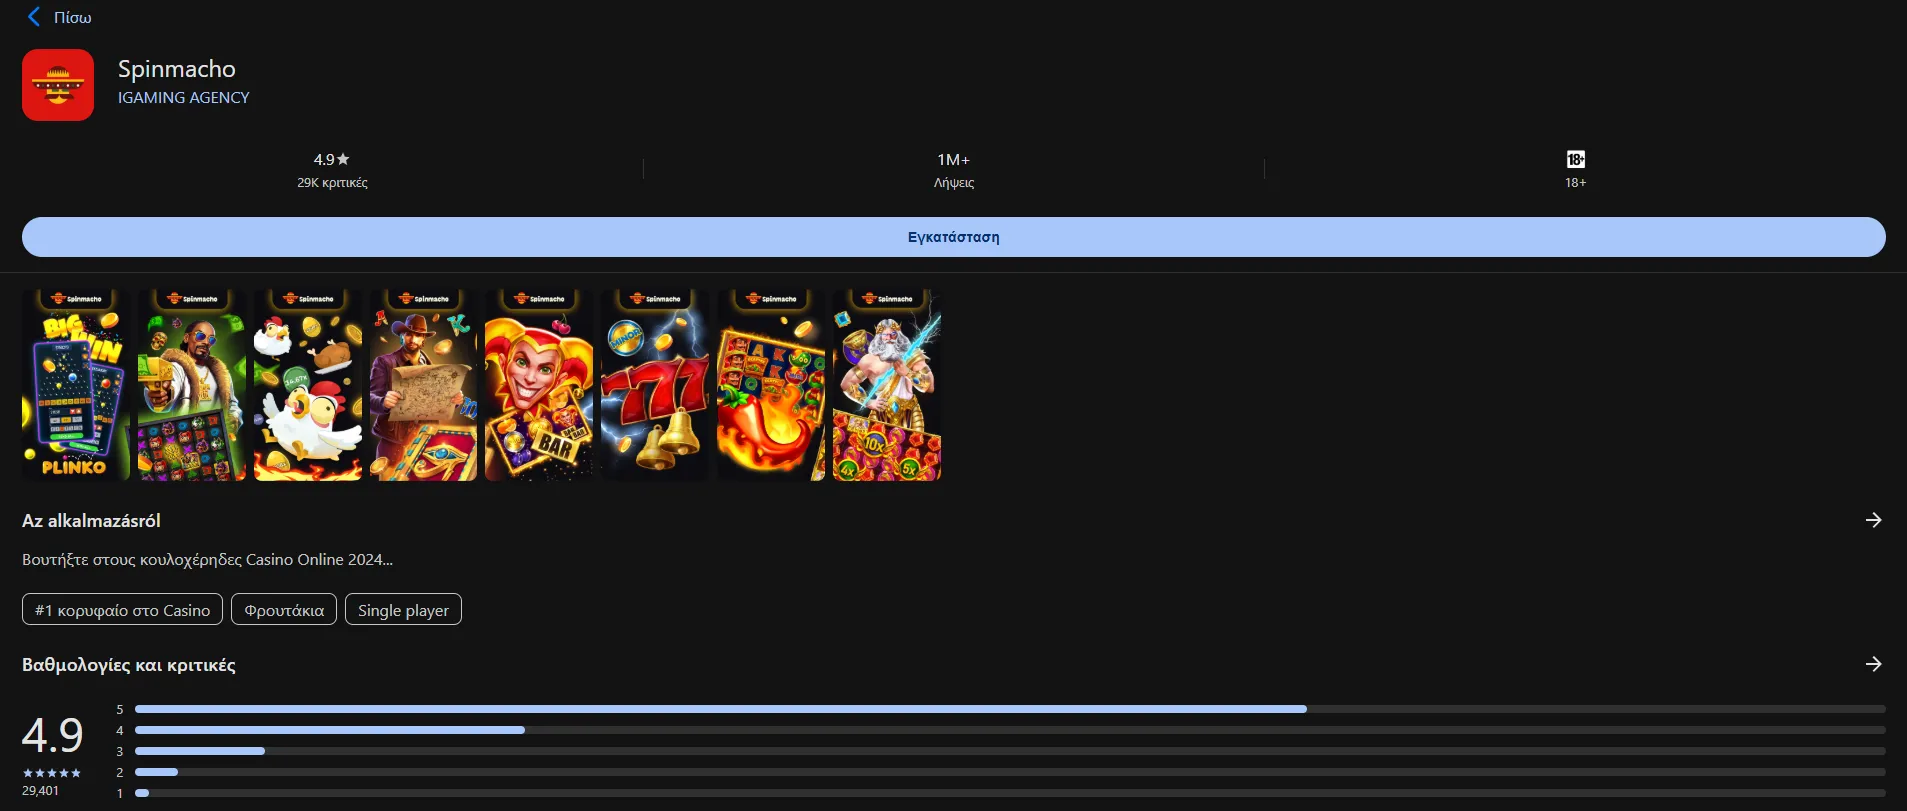Go back with the Πίσω arrow
This screenshot has height=811, width=1907.
(x=58, y=17)
